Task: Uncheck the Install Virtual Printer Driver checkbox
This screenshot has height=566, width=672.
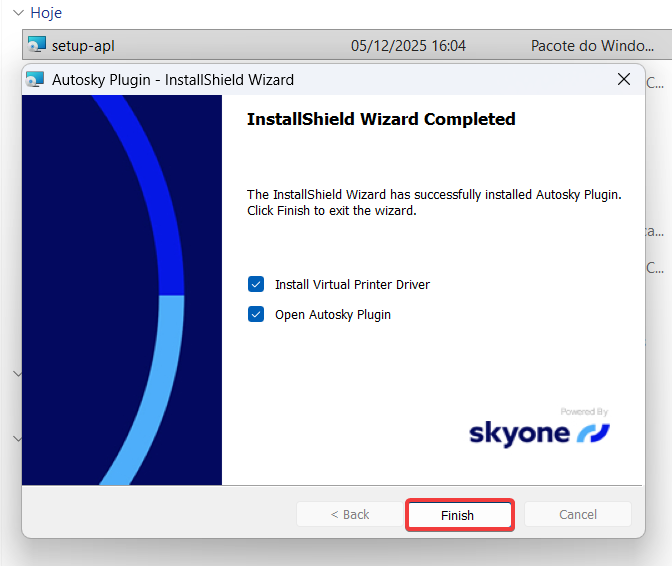Action: point(257,285)
